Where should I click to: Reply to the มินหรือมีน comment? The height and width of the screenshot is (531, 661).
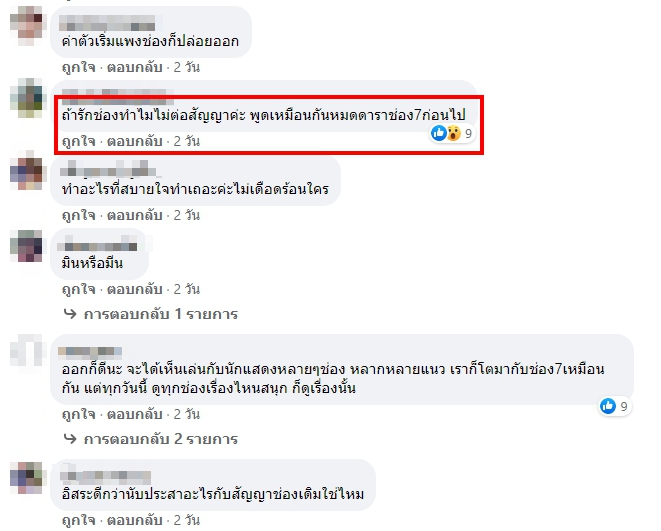(x=134, y=289)
